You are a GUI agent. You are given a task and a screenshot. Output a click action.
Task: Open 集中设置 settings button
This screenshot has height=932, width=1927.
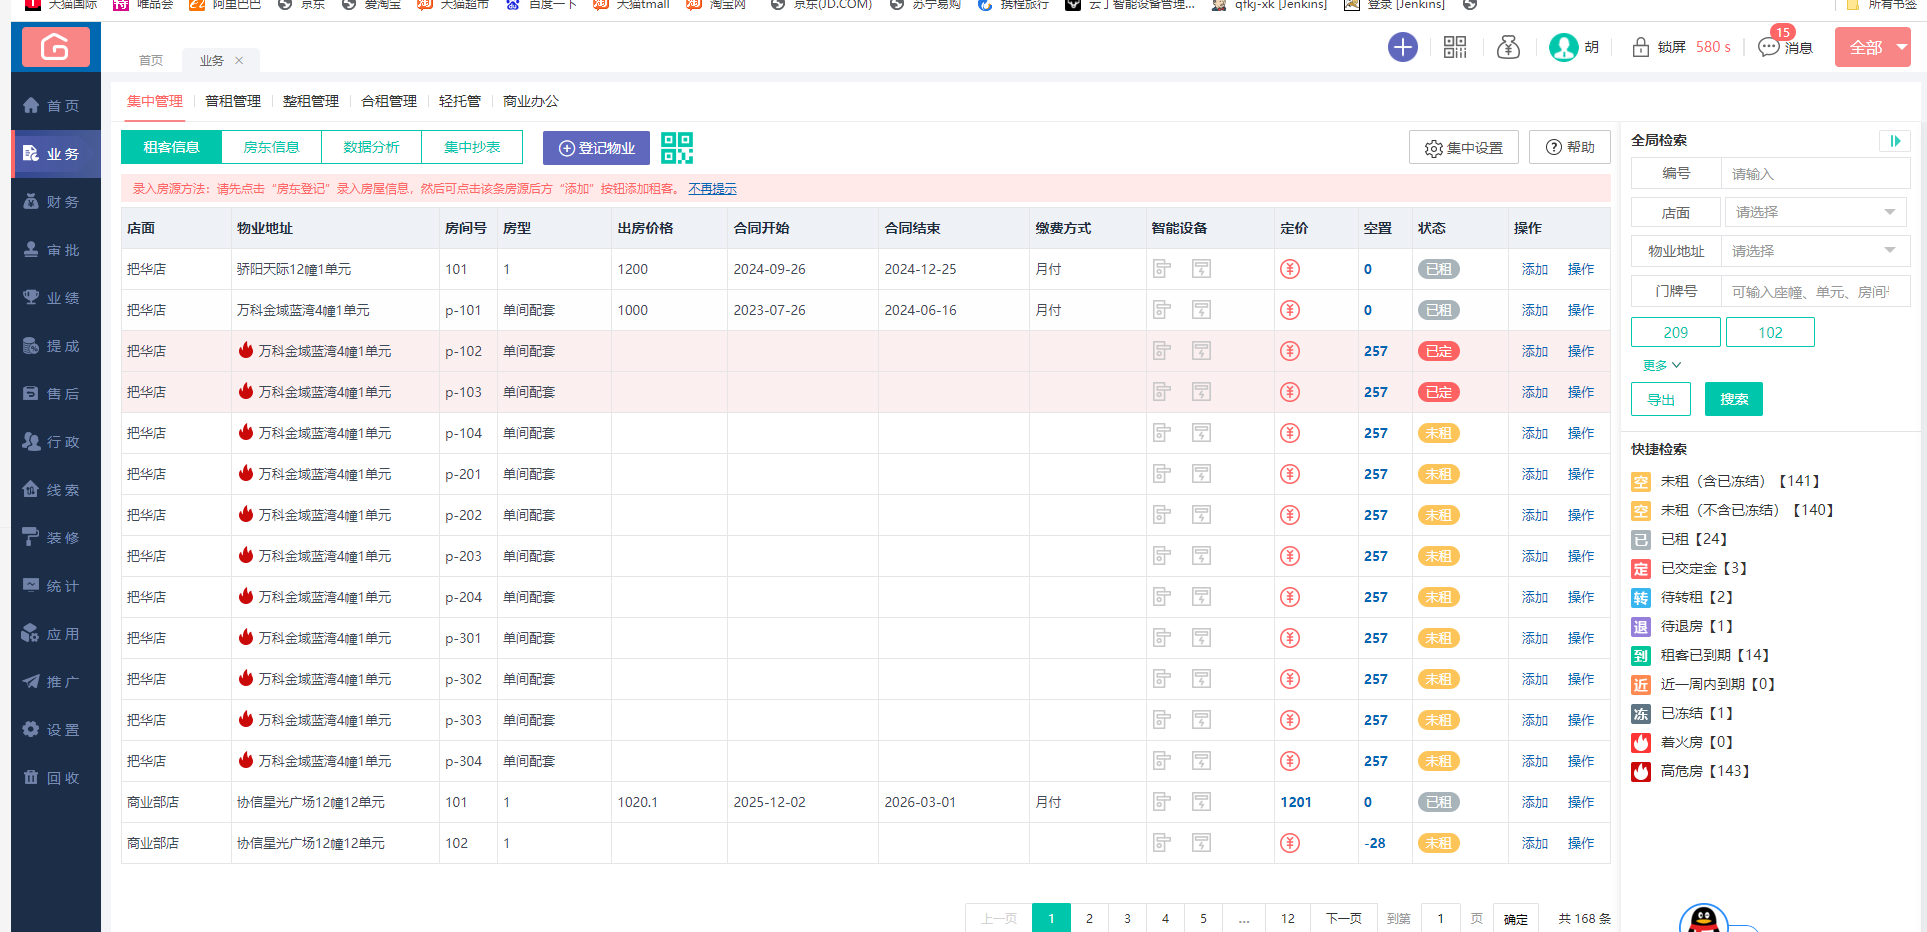pyautogui.click(x=1464, y=147)
